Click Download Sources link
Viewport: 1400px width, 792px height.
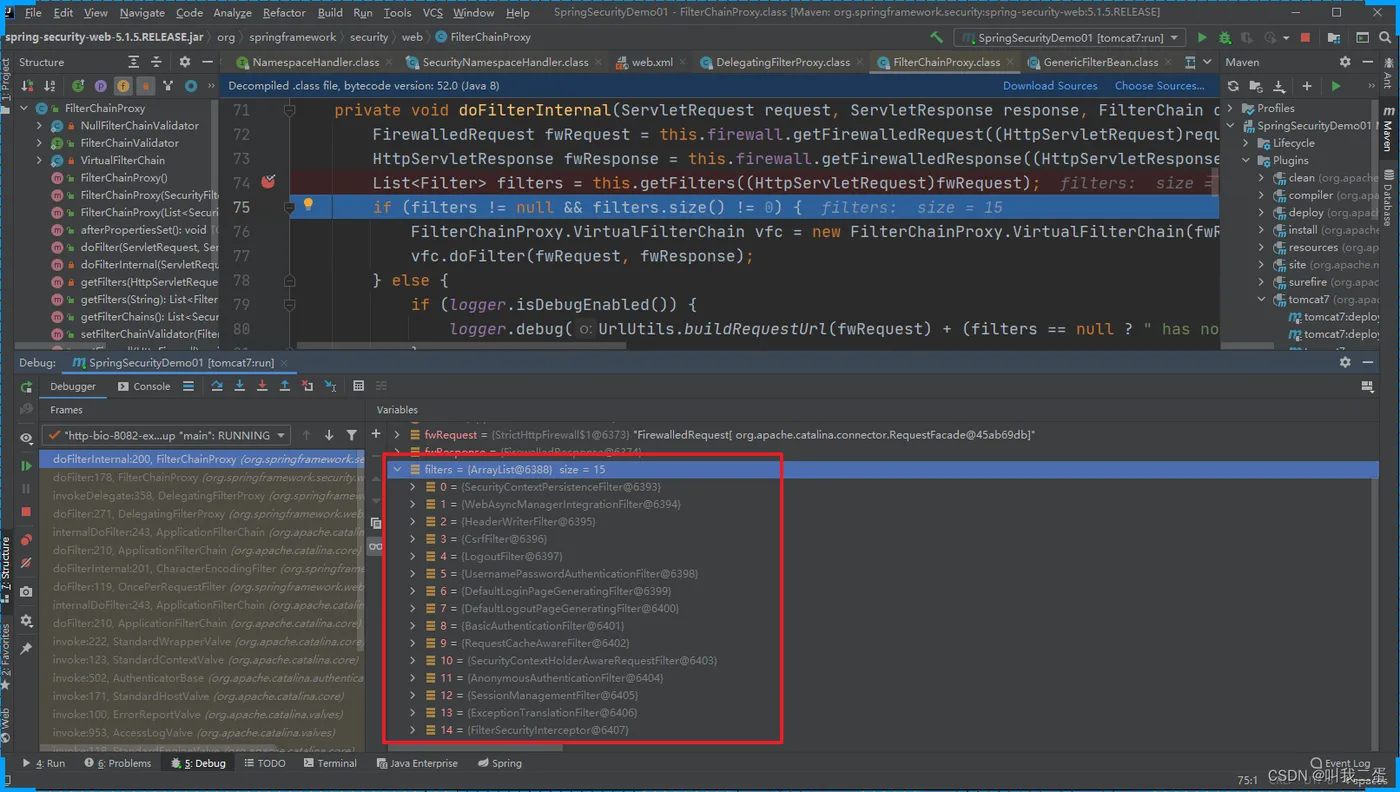click(x=1050, y=86)
